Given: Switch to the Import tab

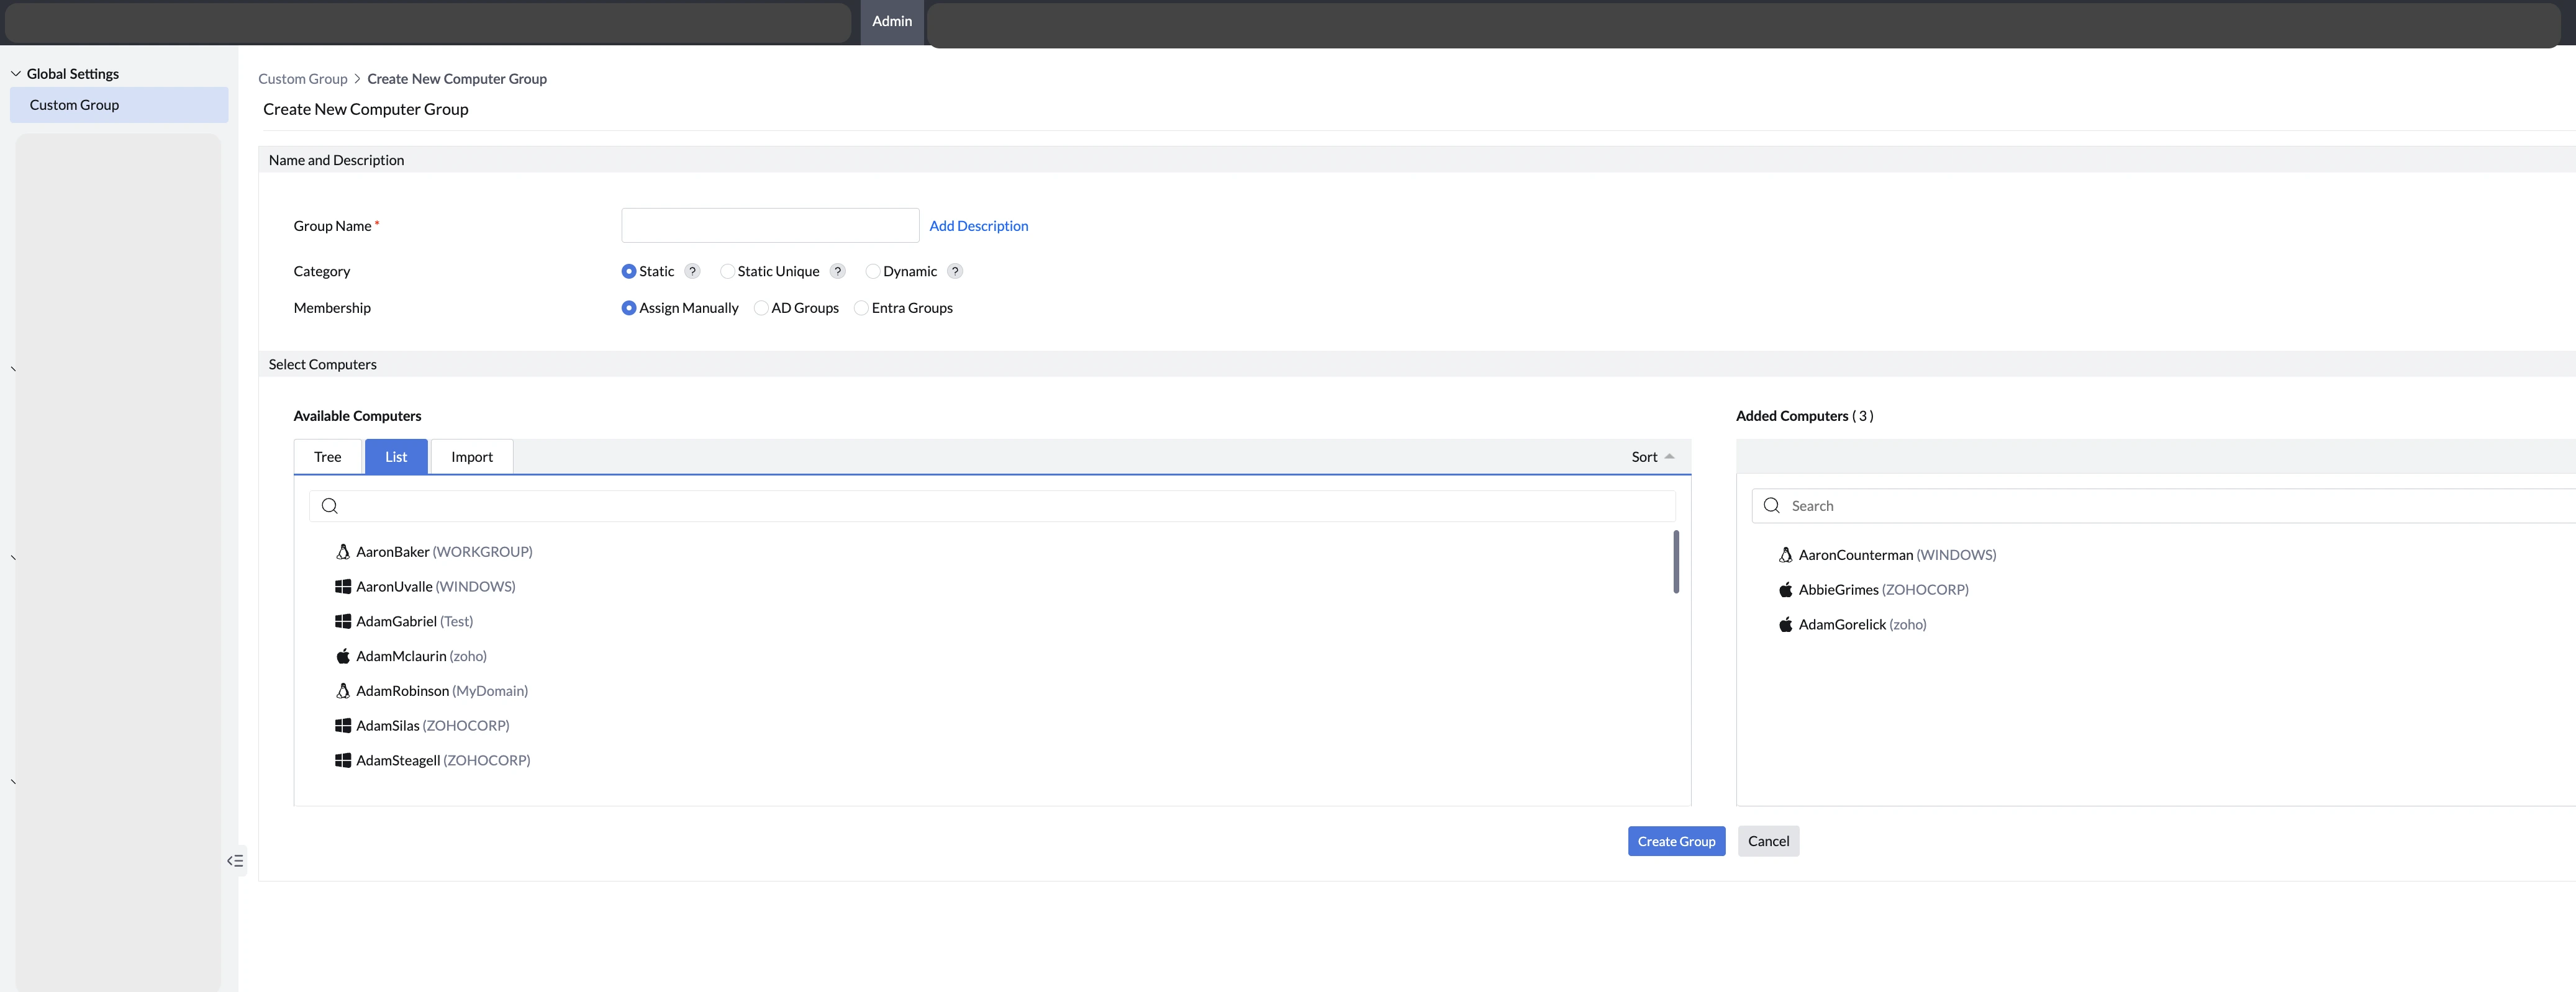Looking at the screenshot, I should click(472, 457).
